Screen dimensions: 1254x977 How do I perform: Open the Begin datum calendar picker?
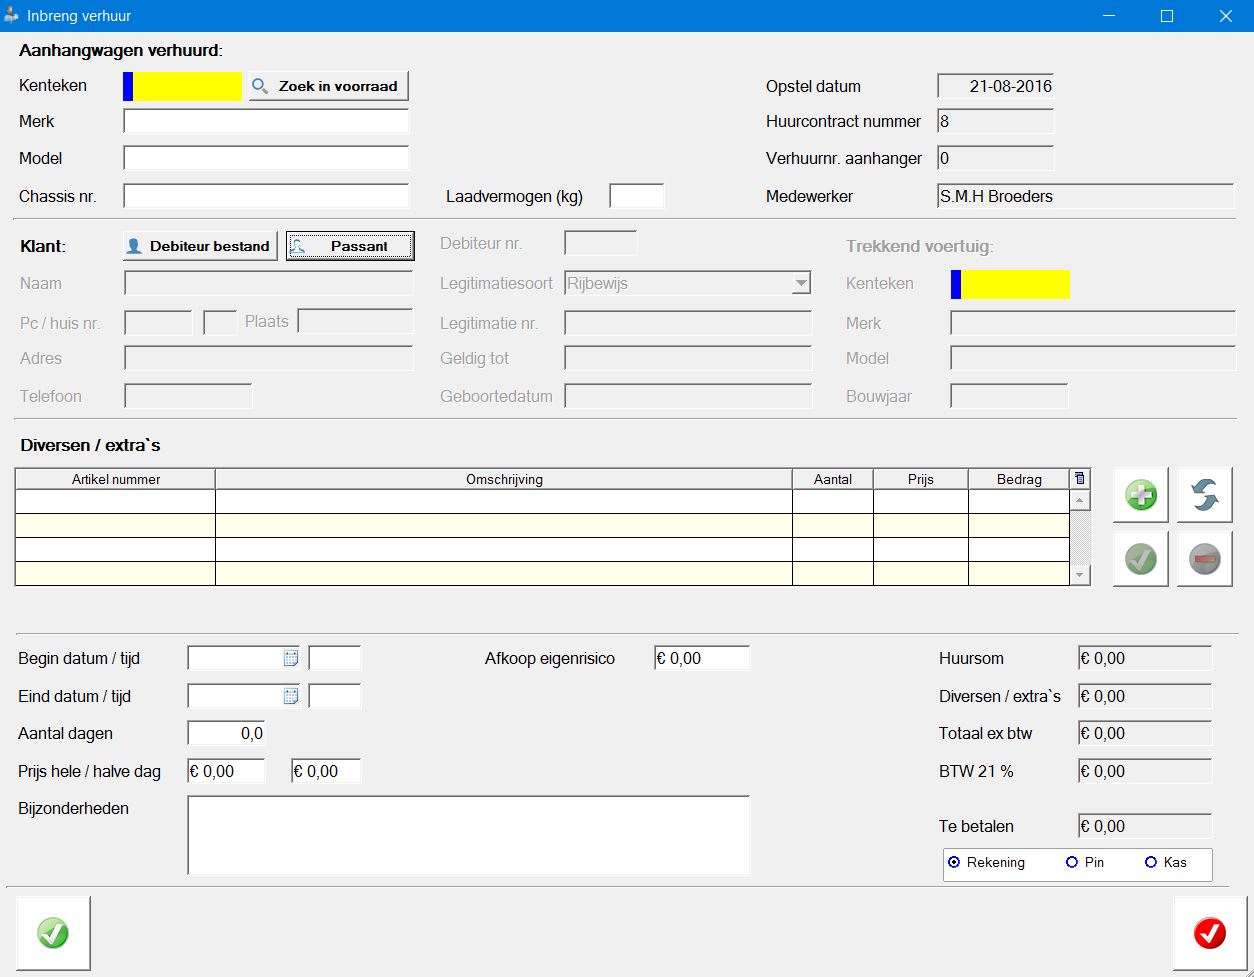pos(291,658)
